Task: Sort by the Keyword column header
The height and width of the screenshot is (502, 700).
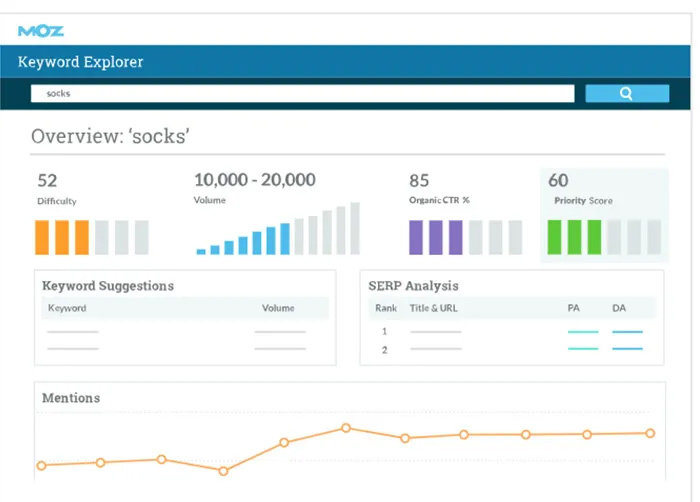Action: (x=67, y=308)
